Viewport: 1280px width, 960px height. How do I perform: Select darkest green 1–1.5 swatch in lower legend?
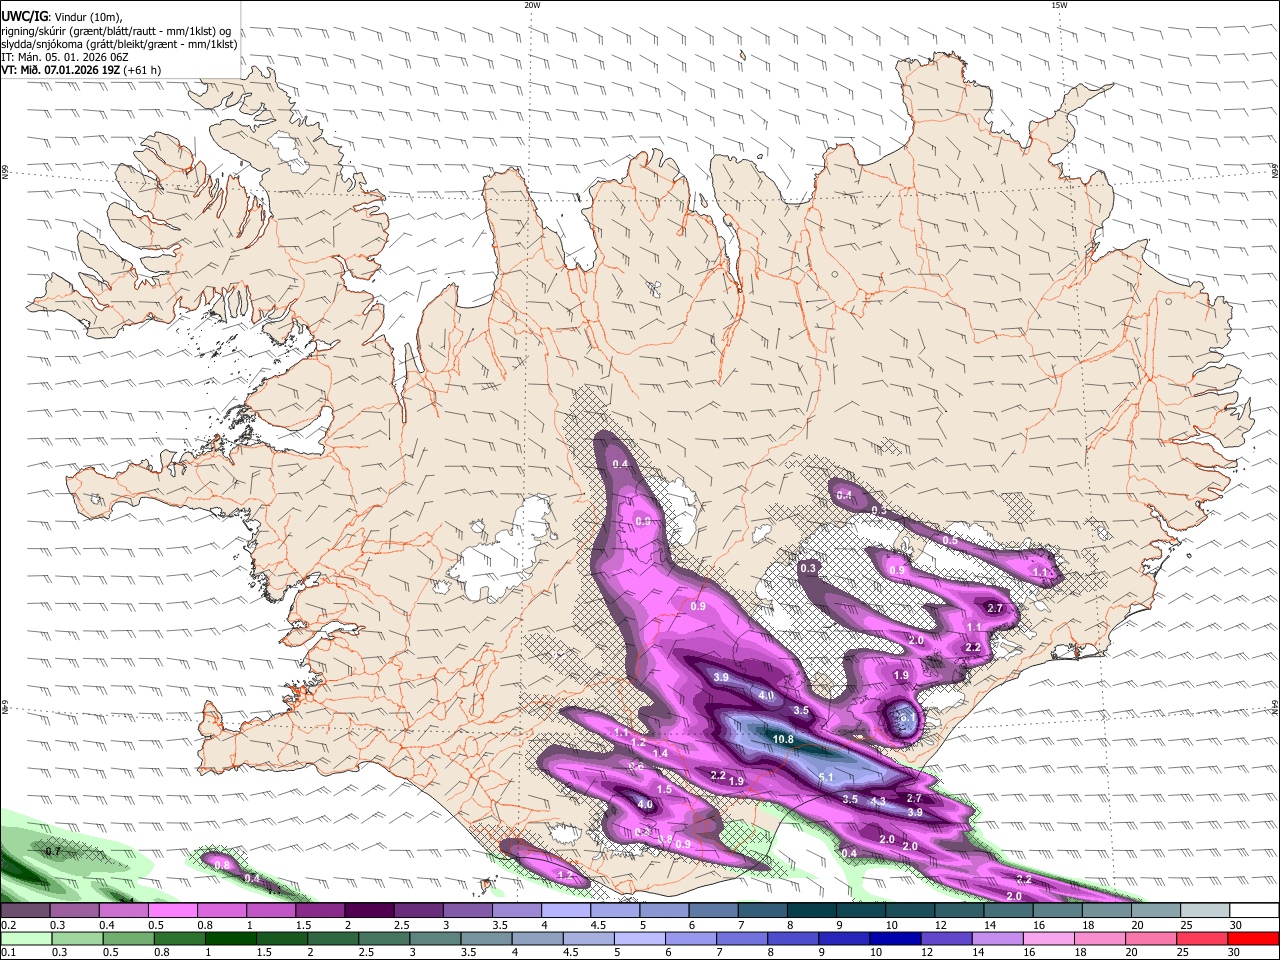pyautogui.click(x=230, y=938)
